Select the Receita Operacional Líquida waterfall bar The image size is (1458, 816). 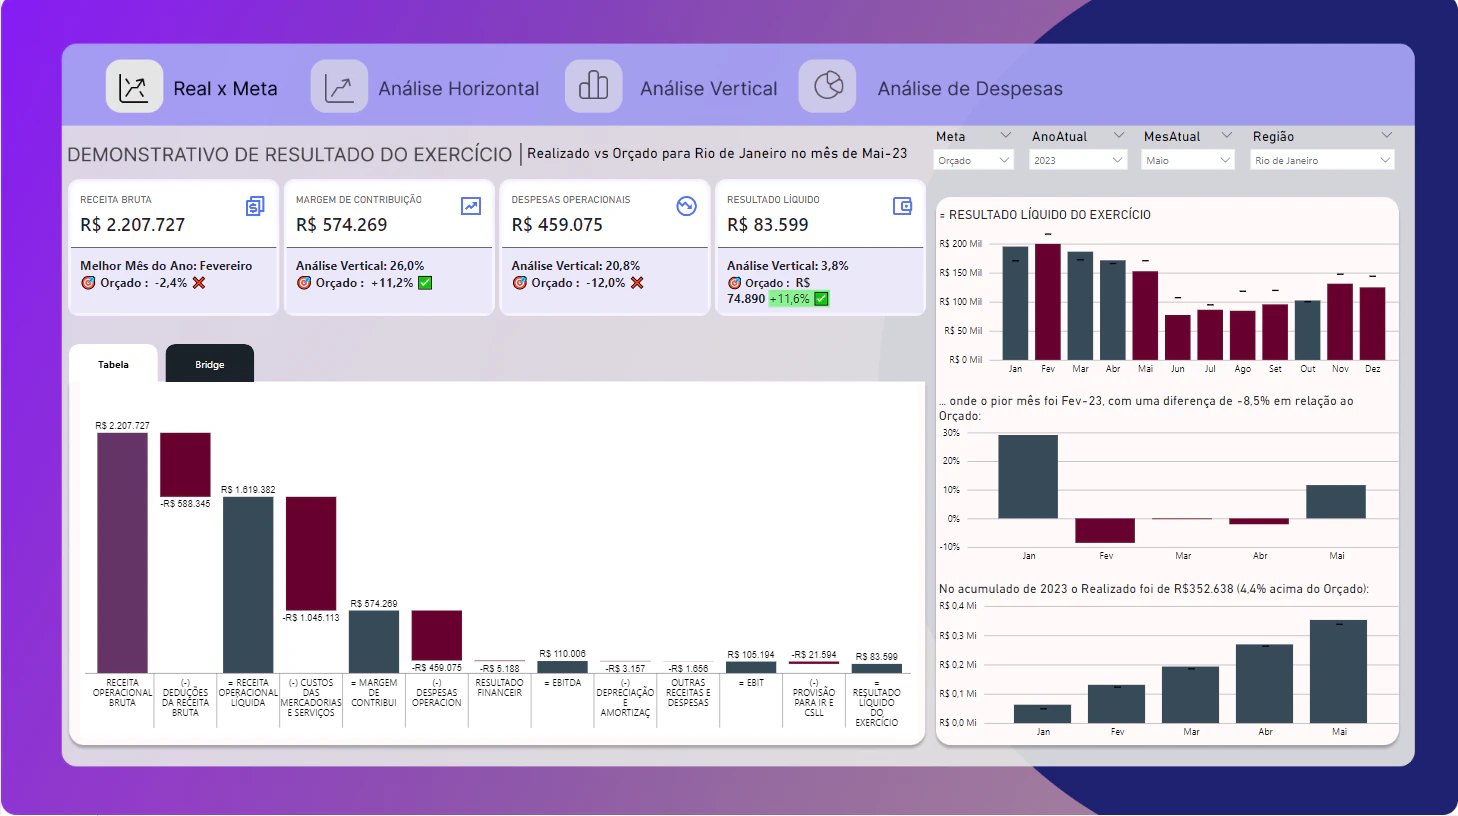pyautogui.click(x=248, y=584)
